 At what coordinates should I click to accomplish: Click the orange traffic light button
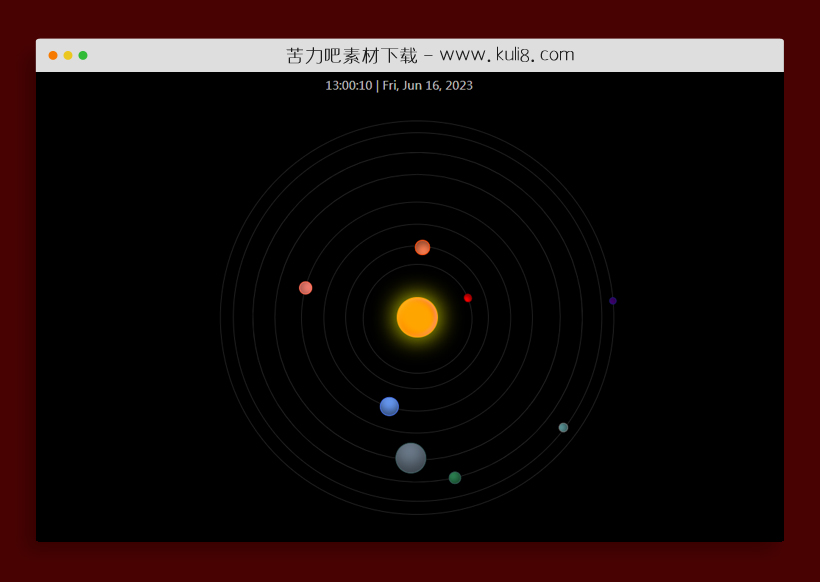(52, 56)
